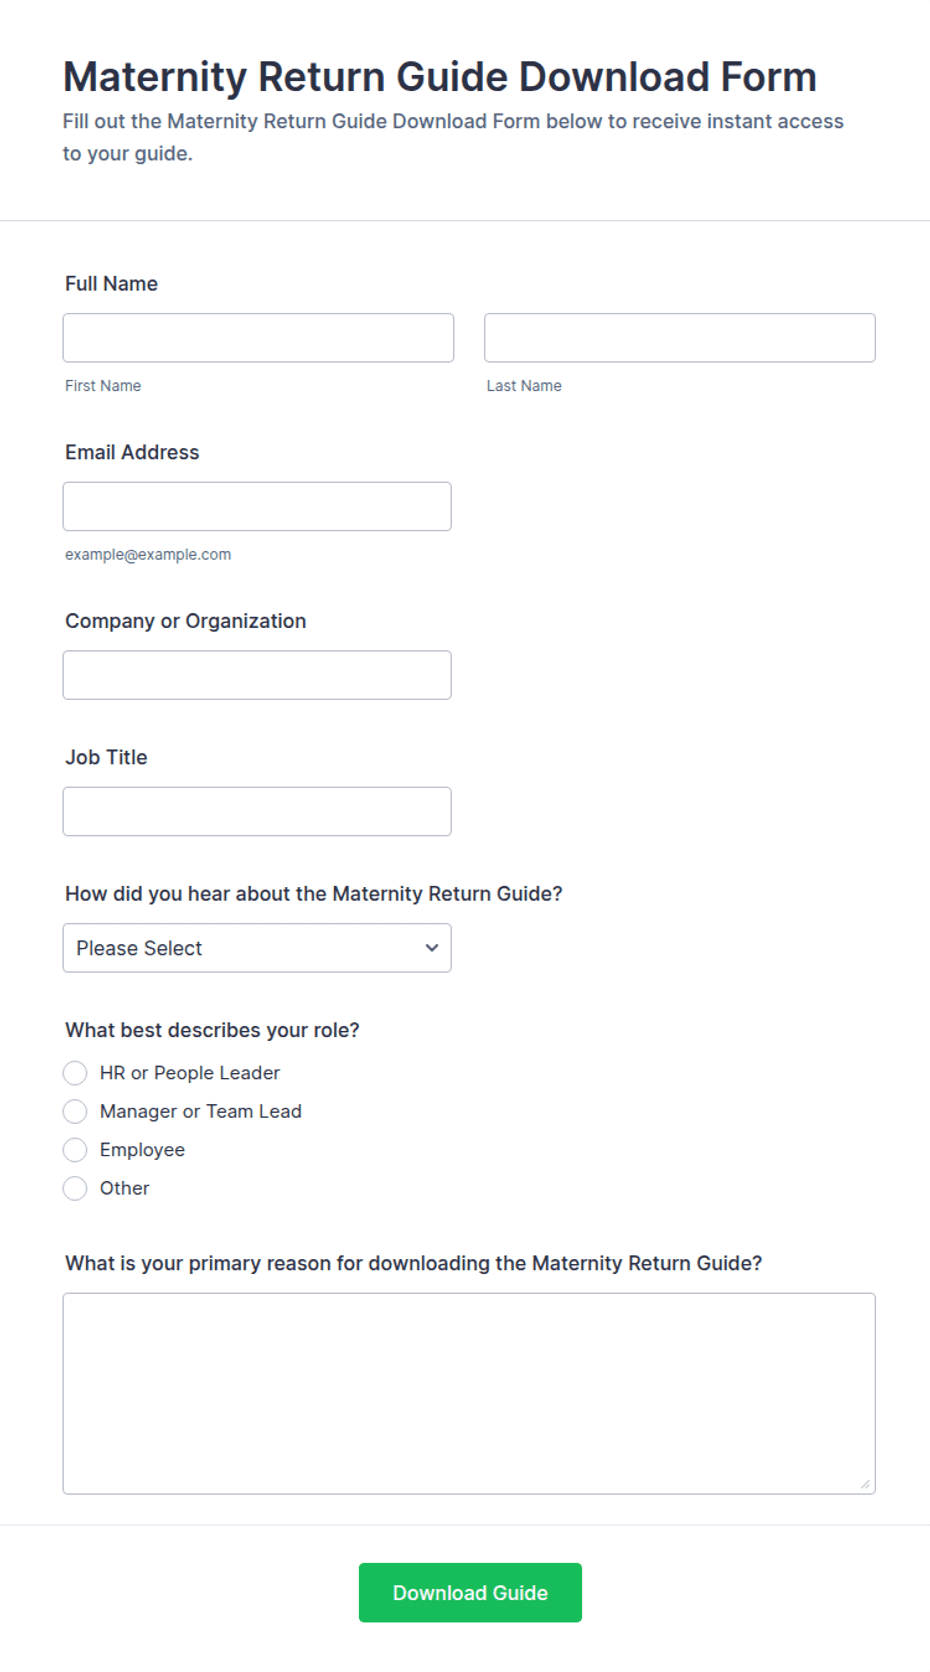Click the 'Employee' label text
This screenshot has height=1672, width=930.
(142, 1150)
